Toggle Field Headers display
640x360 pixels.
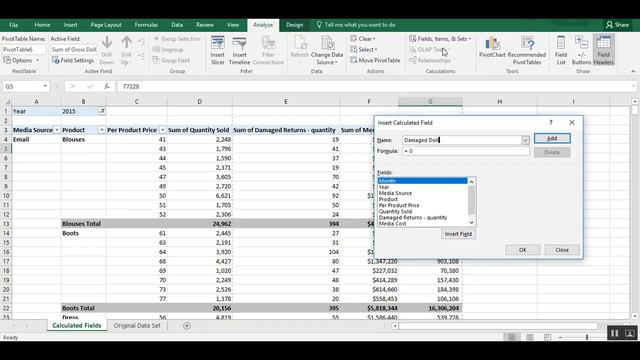coord(603,50)
